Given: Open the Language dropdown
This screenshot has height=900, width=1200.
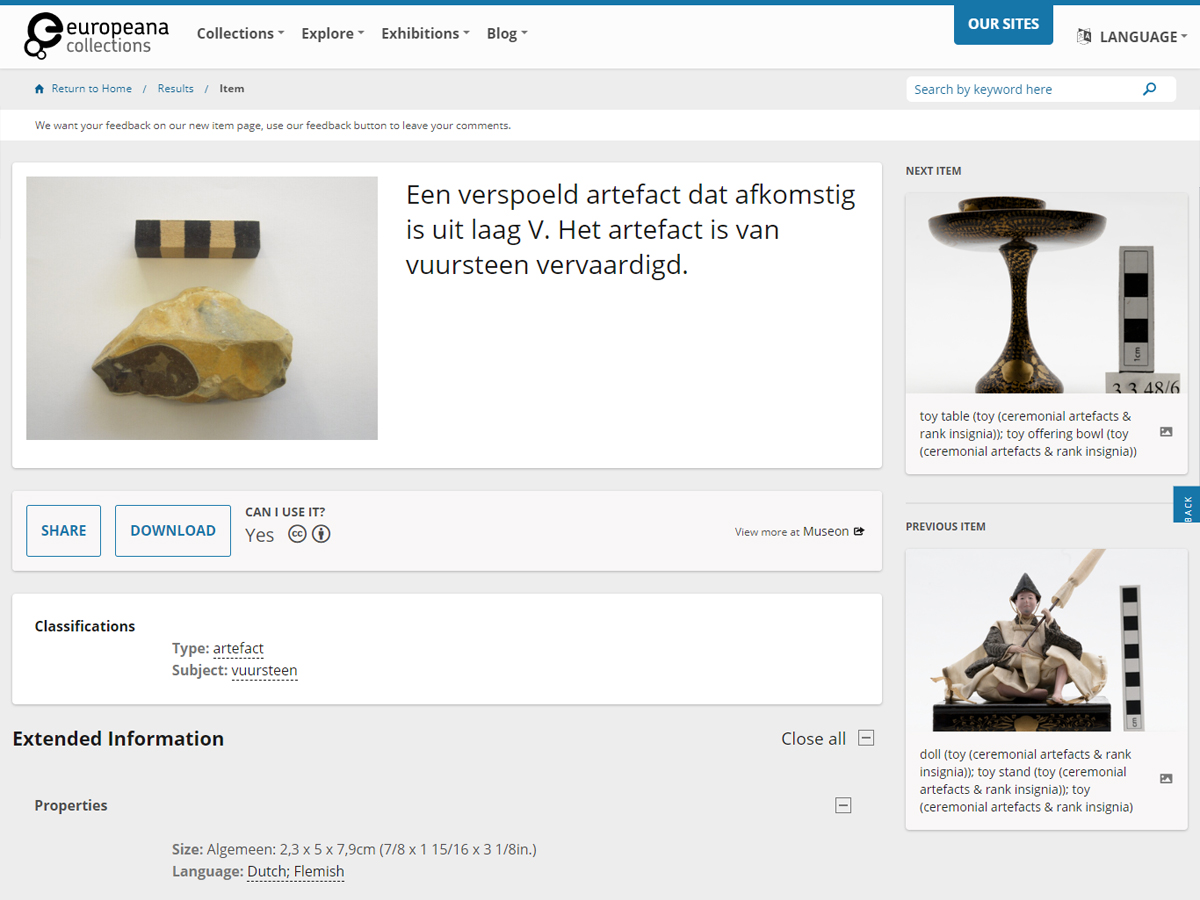Looking at the screenshot, I should (x=1133, y=37).
